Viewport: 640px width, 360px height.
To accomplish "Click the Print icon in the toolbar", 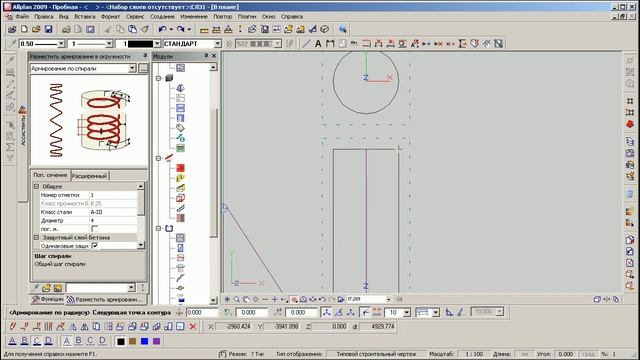I will [x=66, y=29].
